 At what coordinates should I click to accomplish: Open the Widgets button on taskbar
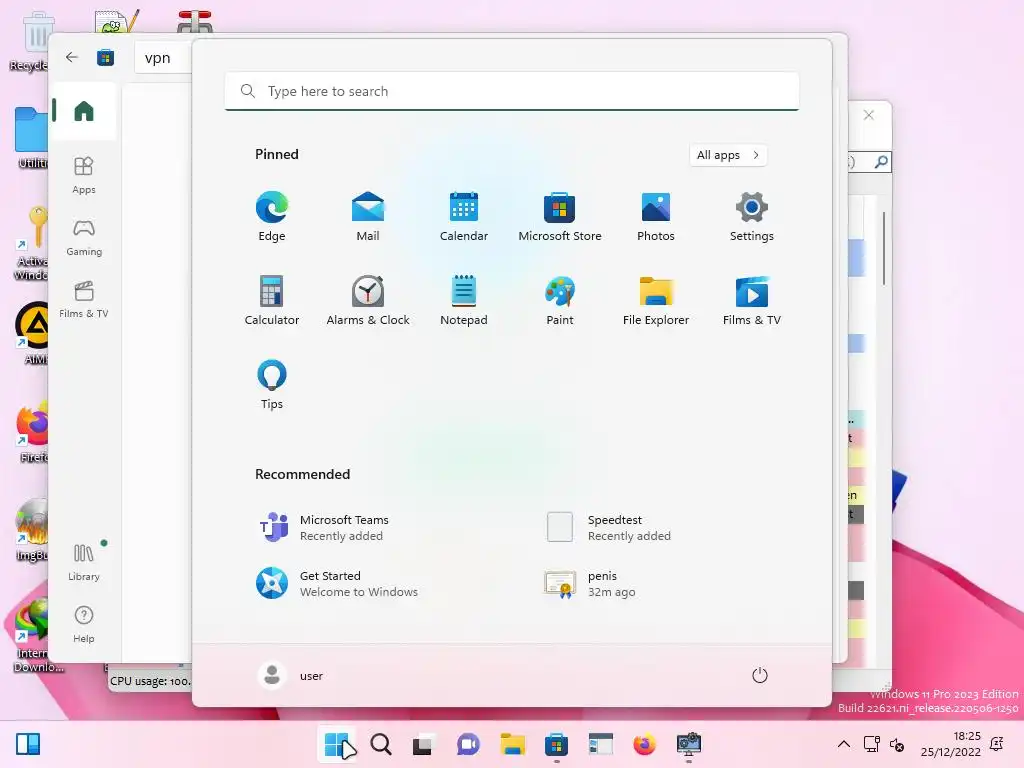point(28,744)
